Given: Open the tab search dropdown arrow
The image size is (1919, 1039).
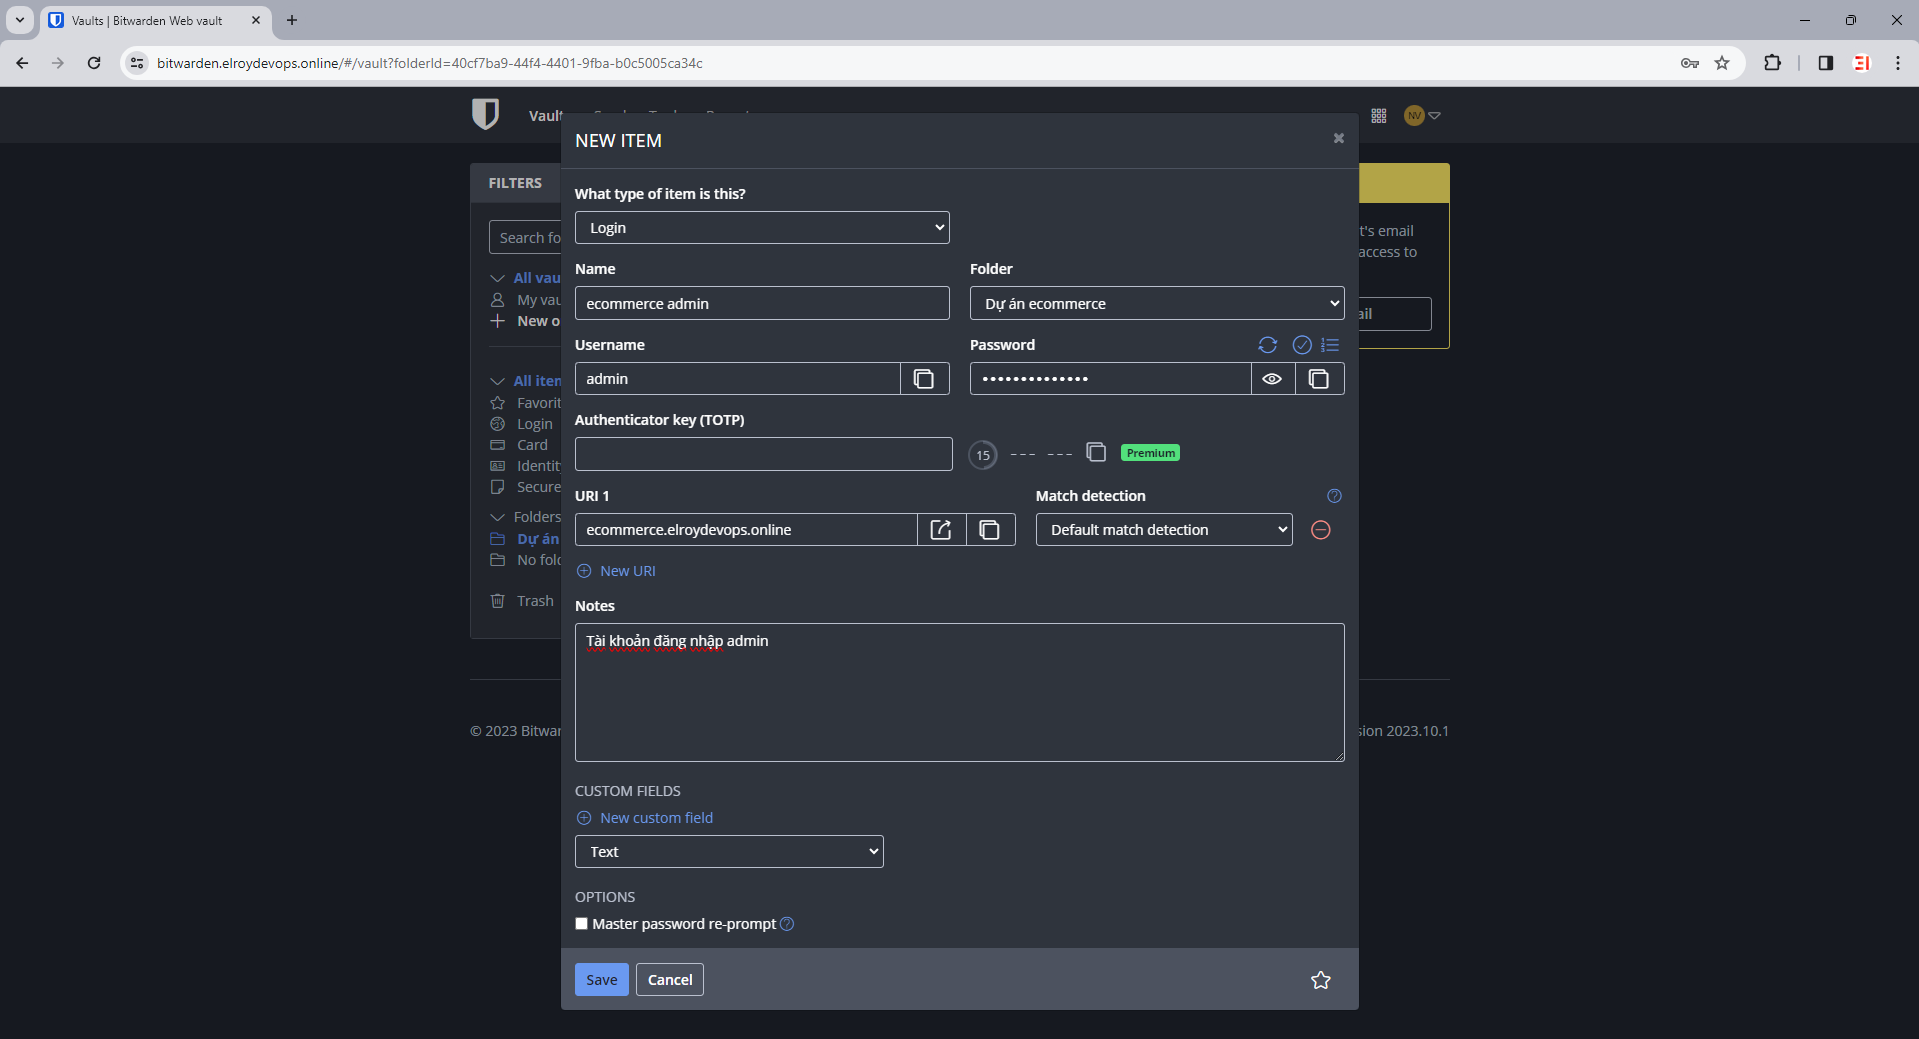Looking at the screenshot, I should coord(19,20).
